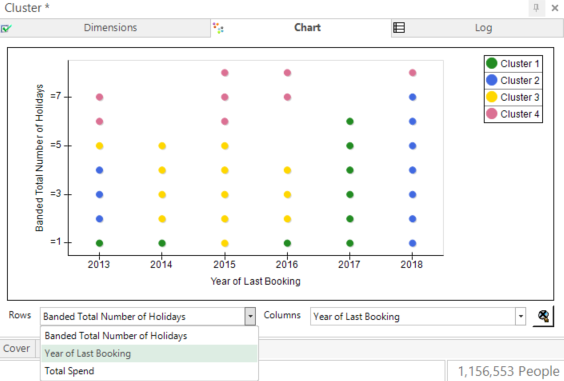Click the 2015 x-axis label
564x381 pixels.
(x=224, y=264)
